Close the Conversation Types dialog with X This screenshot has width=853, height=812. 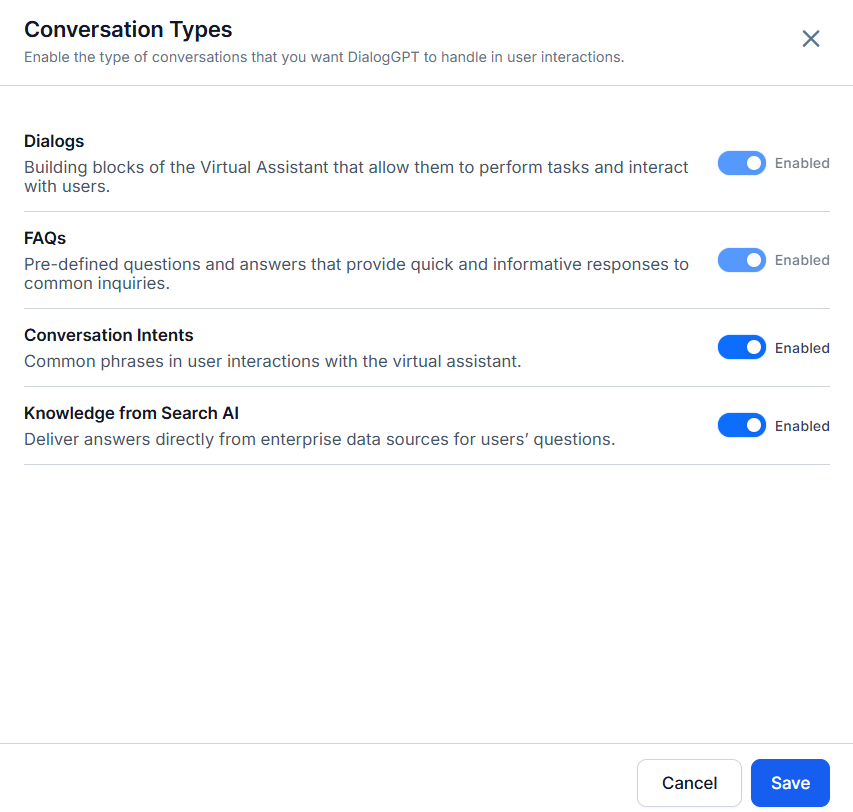pos(811,39)
